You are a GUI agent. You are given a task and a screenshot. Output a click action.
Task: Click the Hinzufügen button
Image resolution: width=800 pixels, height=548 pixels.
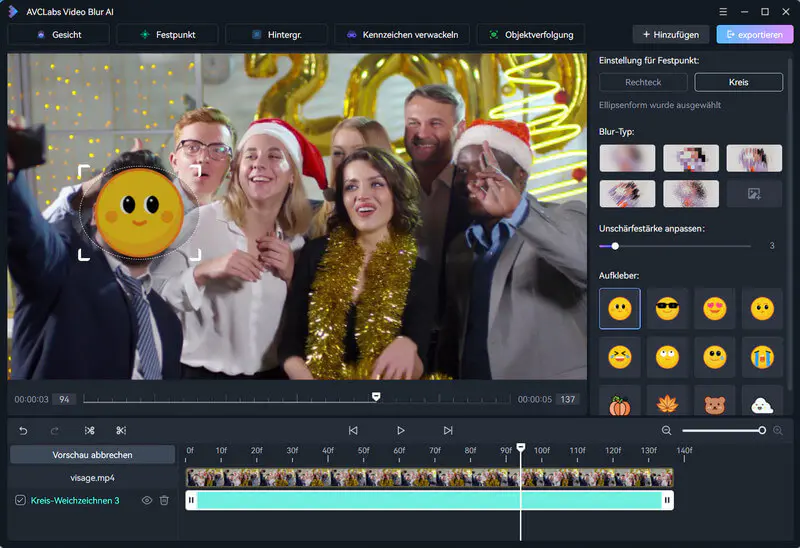click(671, 35)
